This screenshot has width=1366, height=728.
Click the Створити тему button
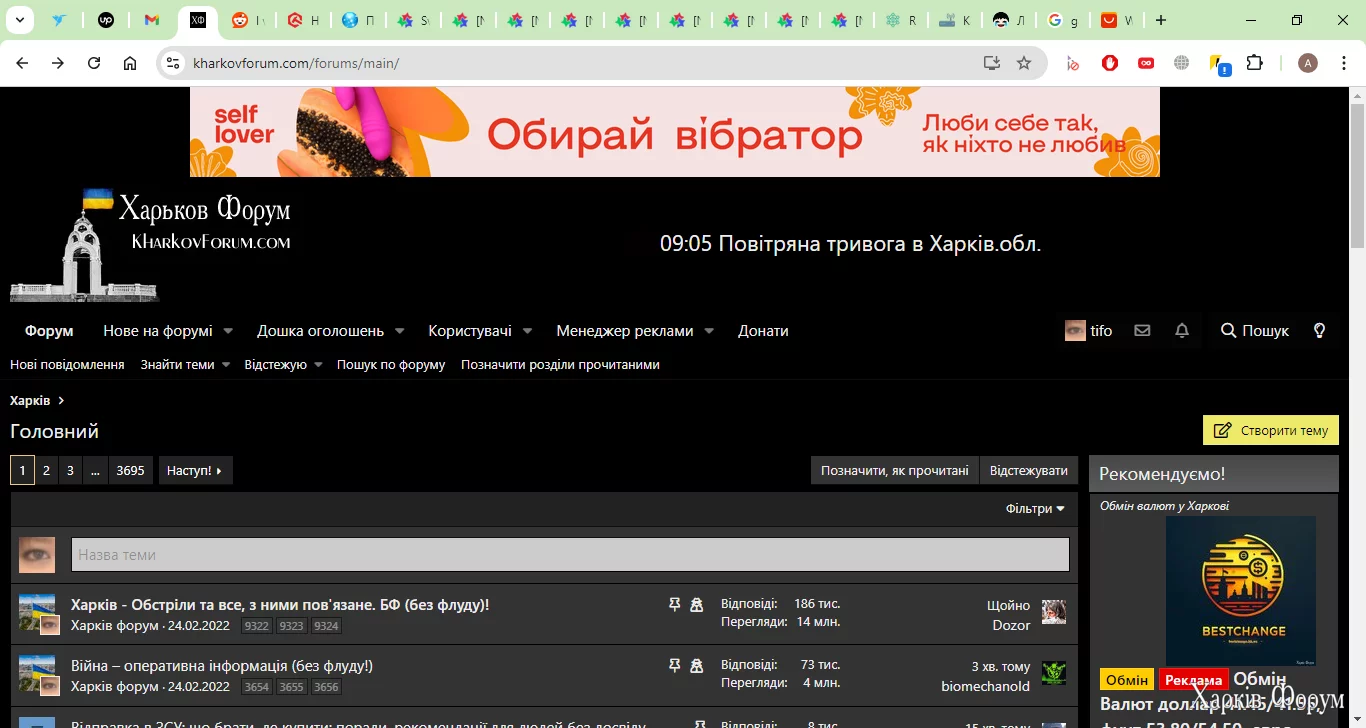1271,430
